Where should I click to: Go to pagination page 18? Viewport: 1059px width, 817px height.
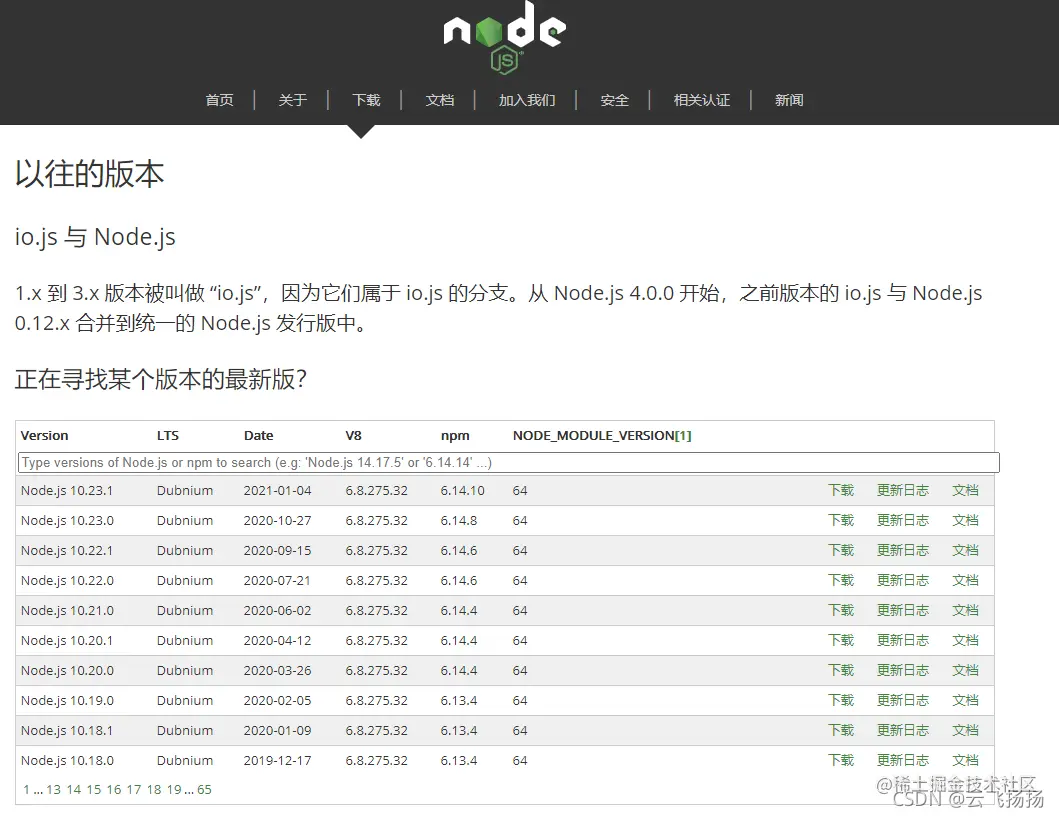[154, 789]
